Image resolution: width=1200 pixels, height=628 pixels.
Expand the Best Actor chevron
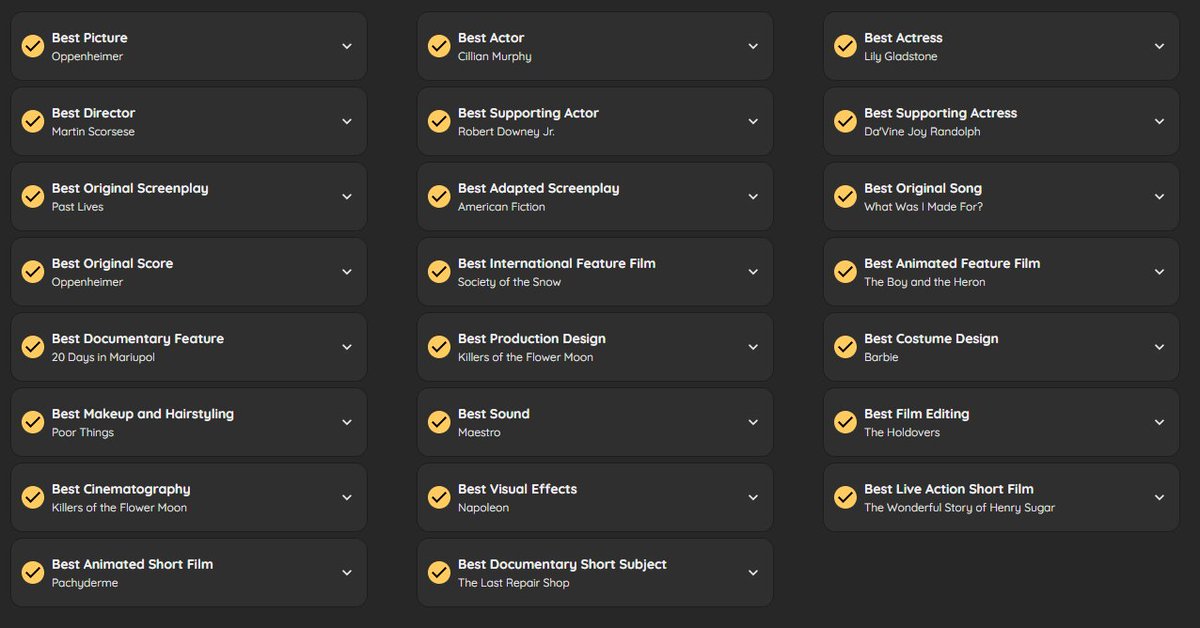coord(753,46)
